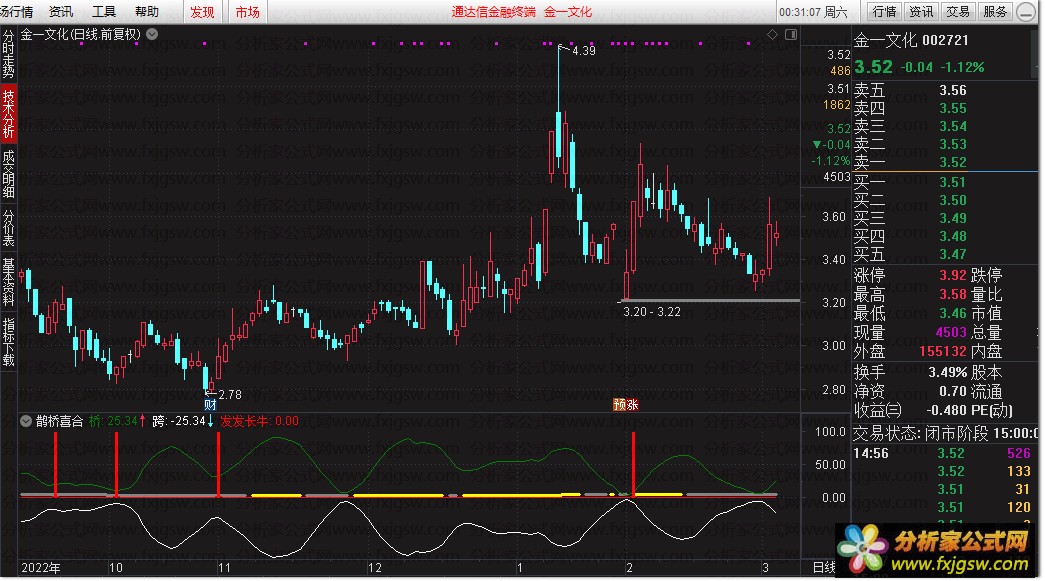Screen dimensions: 1045x581
Task: Click the 卖五 ask price 3.56
Action: click(x=953, y=90)
